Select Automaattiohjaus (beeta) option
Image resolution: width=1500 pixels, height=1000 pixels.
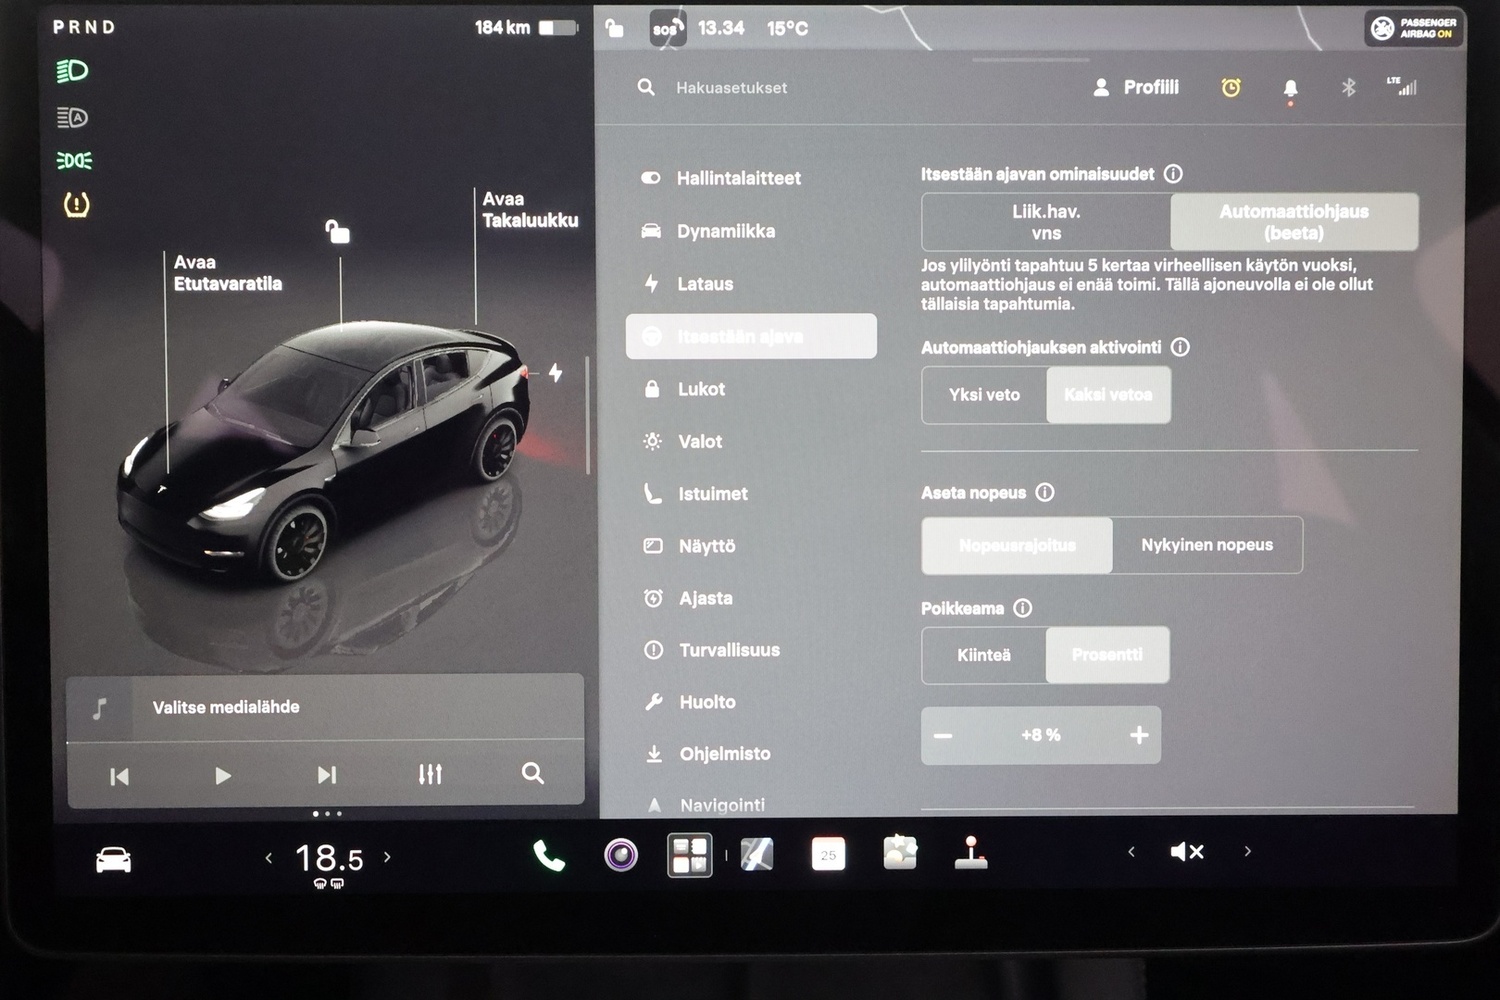click(x=1294, y=222)
